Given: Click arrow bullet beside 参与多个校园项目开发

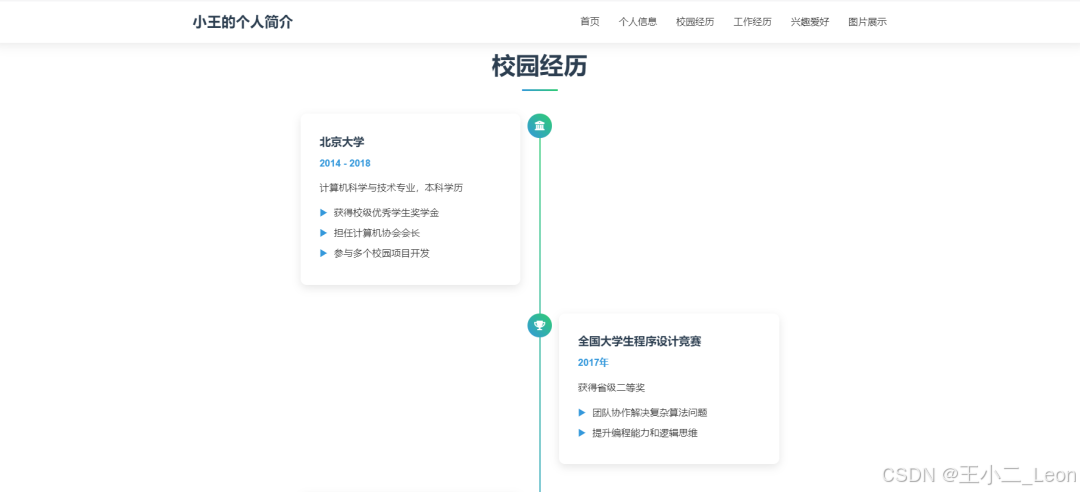Looking at the screenshot, I should point(323,253).
